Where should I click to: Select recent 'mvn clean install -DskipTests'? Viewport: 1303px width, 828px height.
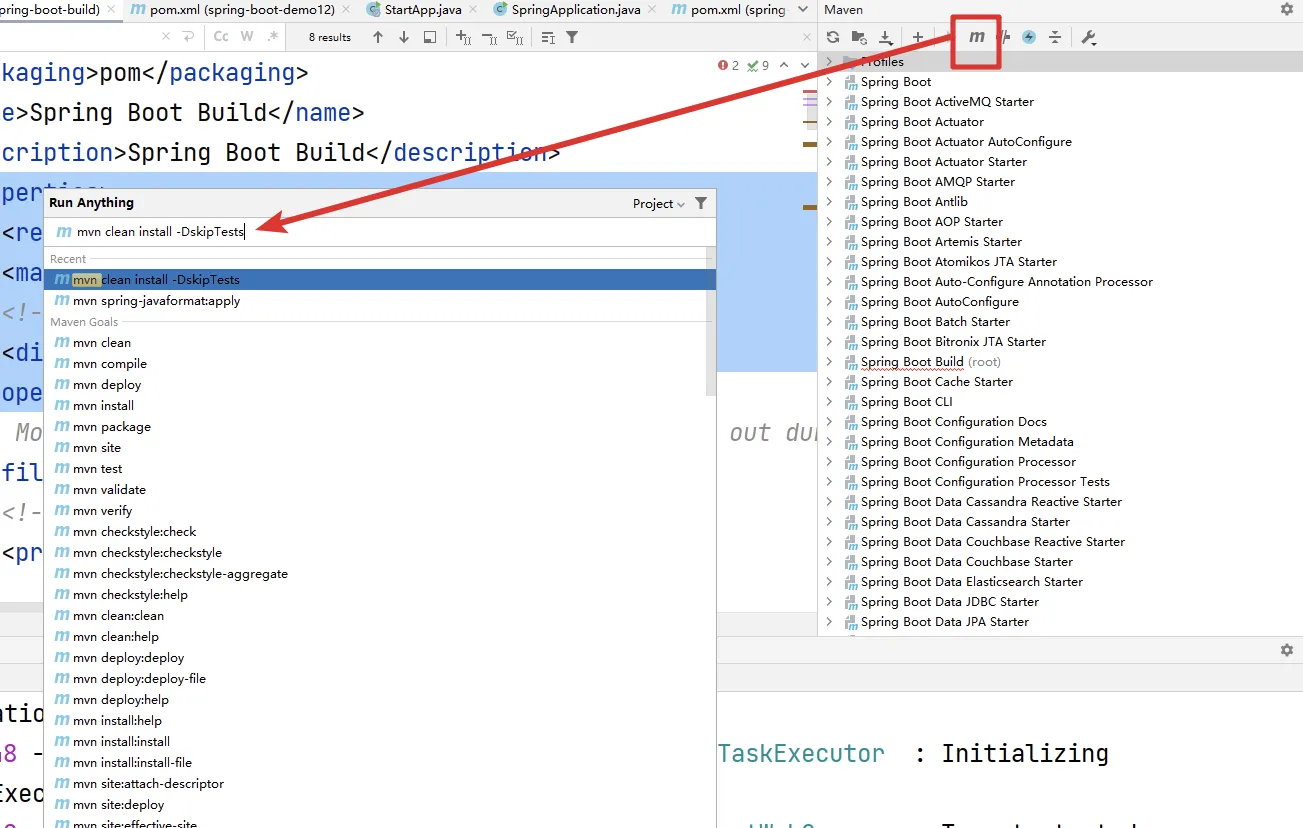click(x=380, y=280)
